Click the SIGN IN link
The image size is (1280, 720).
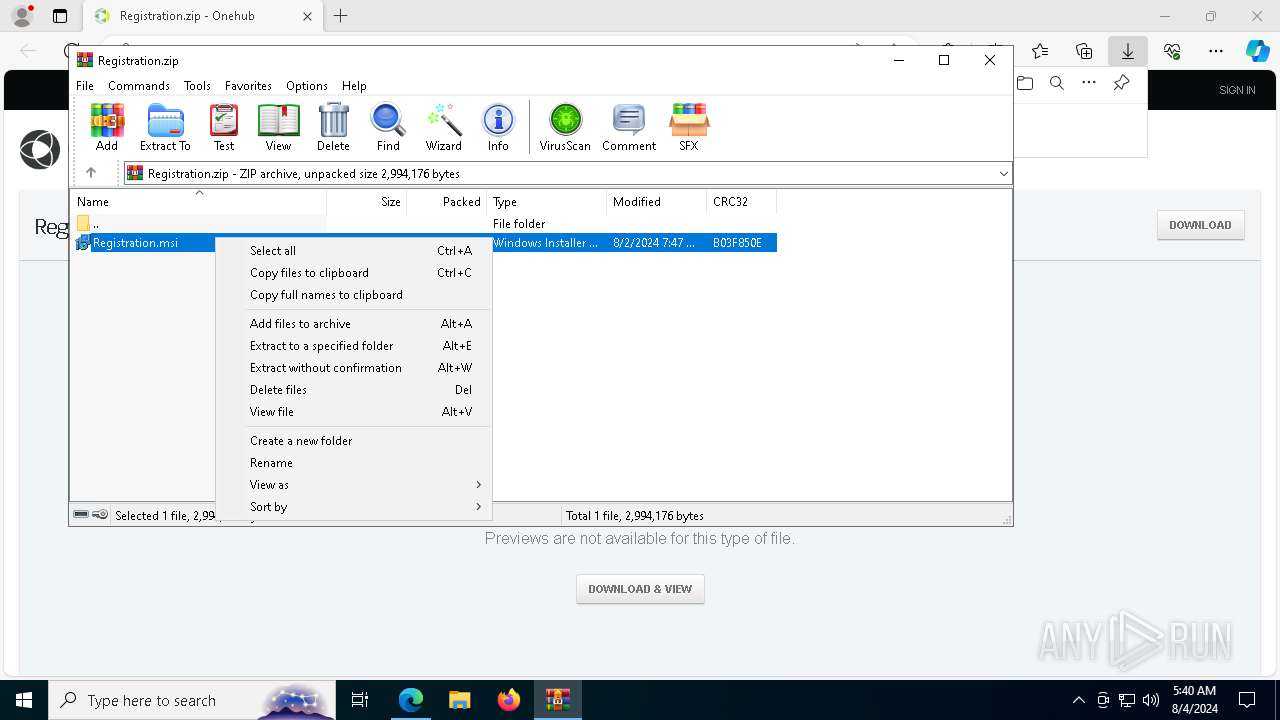(x=1237, y=90)
